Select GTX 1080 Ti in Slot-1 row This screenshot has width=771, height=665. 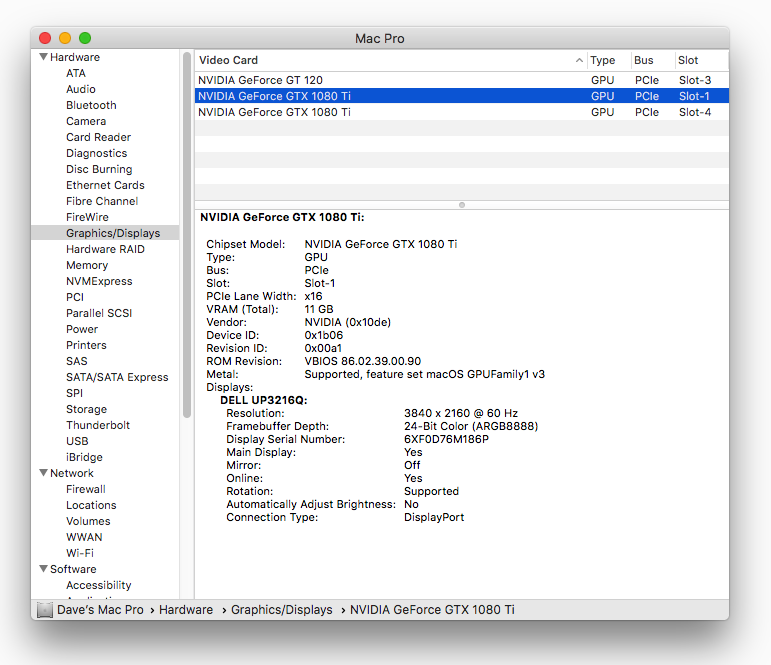462,96
